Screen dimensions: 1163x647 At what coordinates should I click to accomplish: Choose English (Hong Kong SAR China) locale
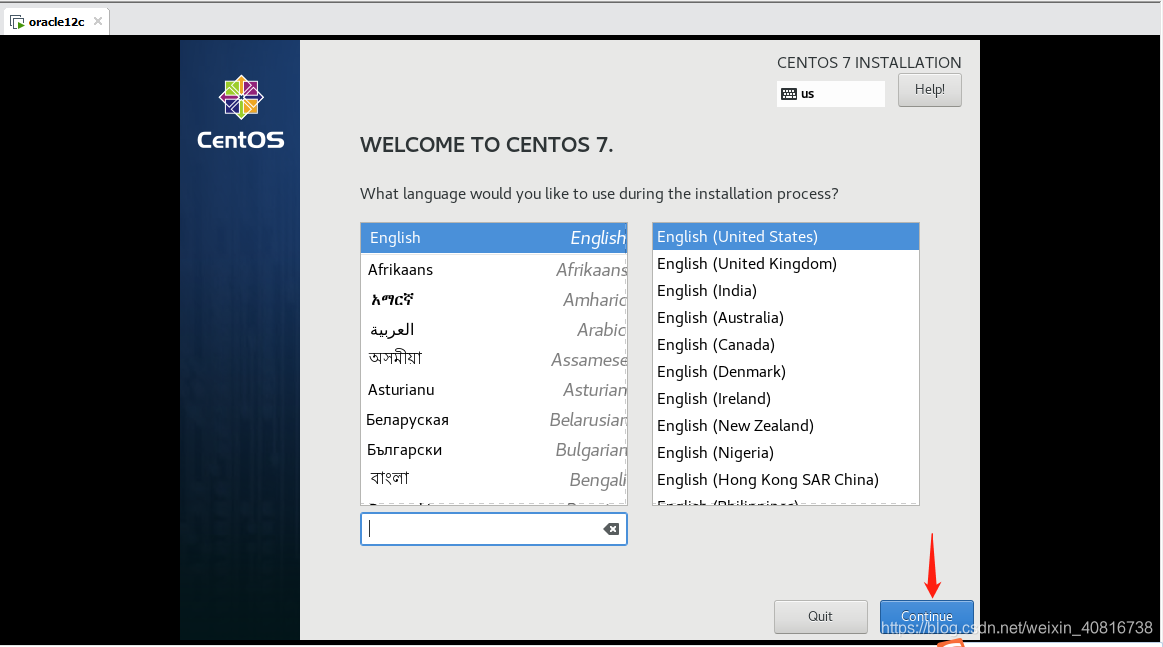coord(785,480)
